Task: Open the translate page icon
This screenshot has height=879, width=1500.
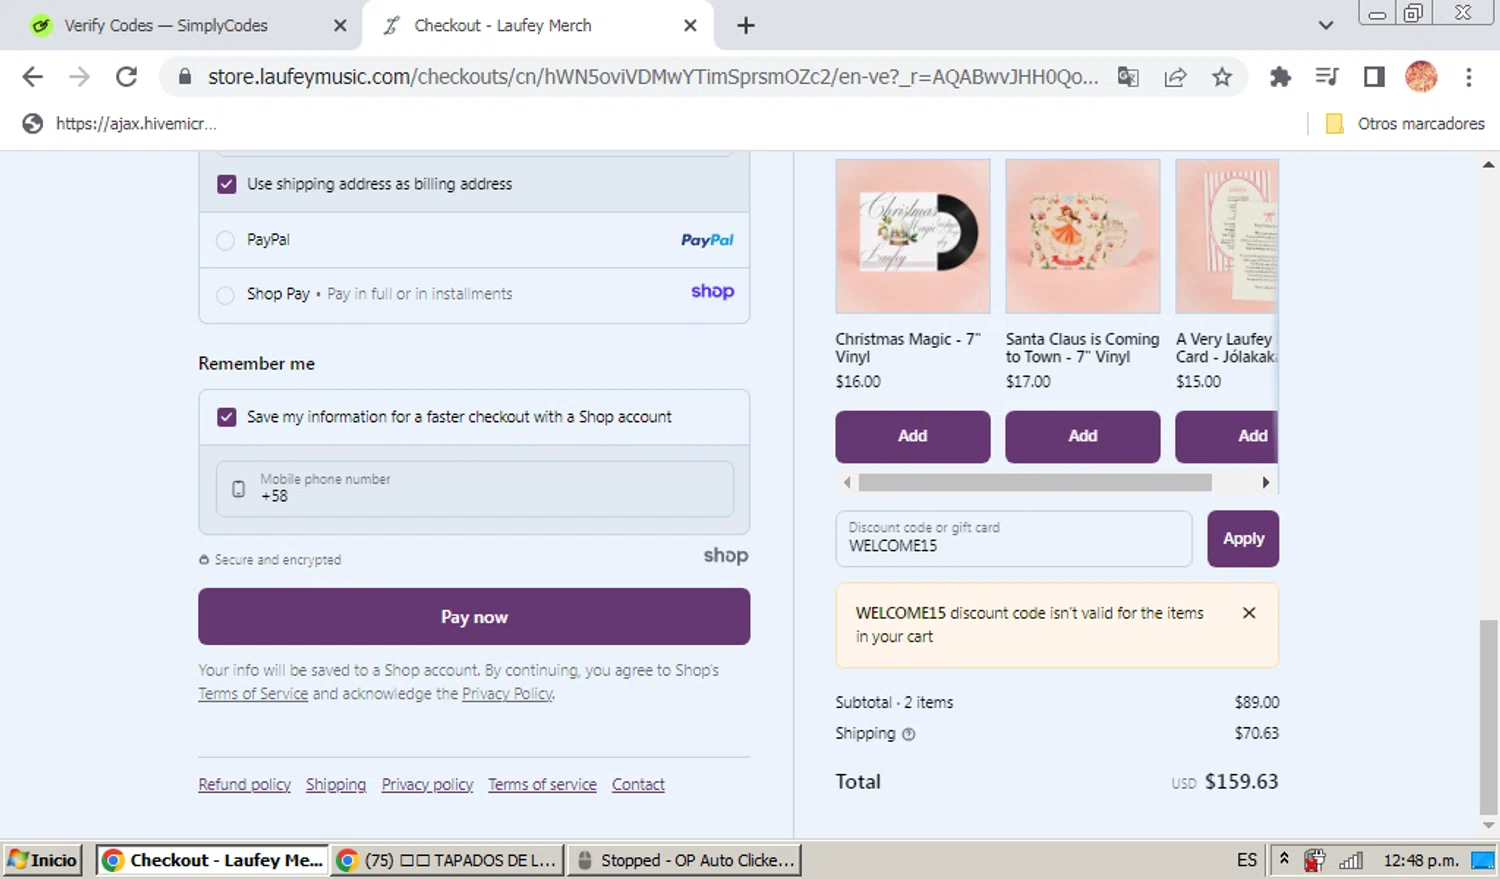Action: point(1128,77)
